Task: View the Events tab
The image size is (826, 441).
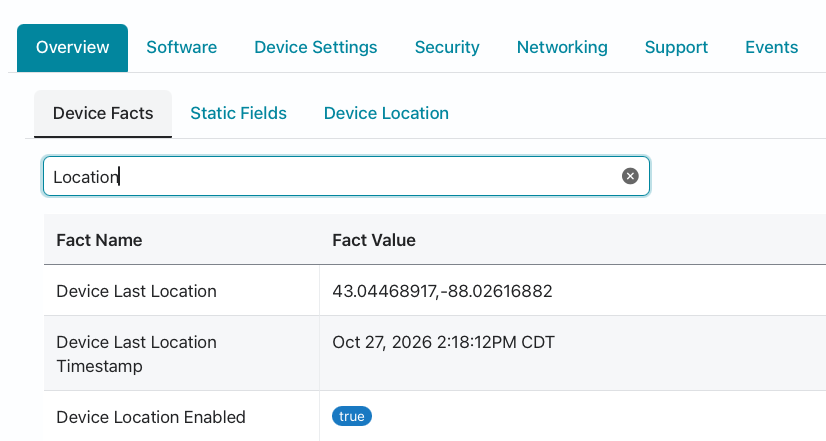Action: click(772, 47)
